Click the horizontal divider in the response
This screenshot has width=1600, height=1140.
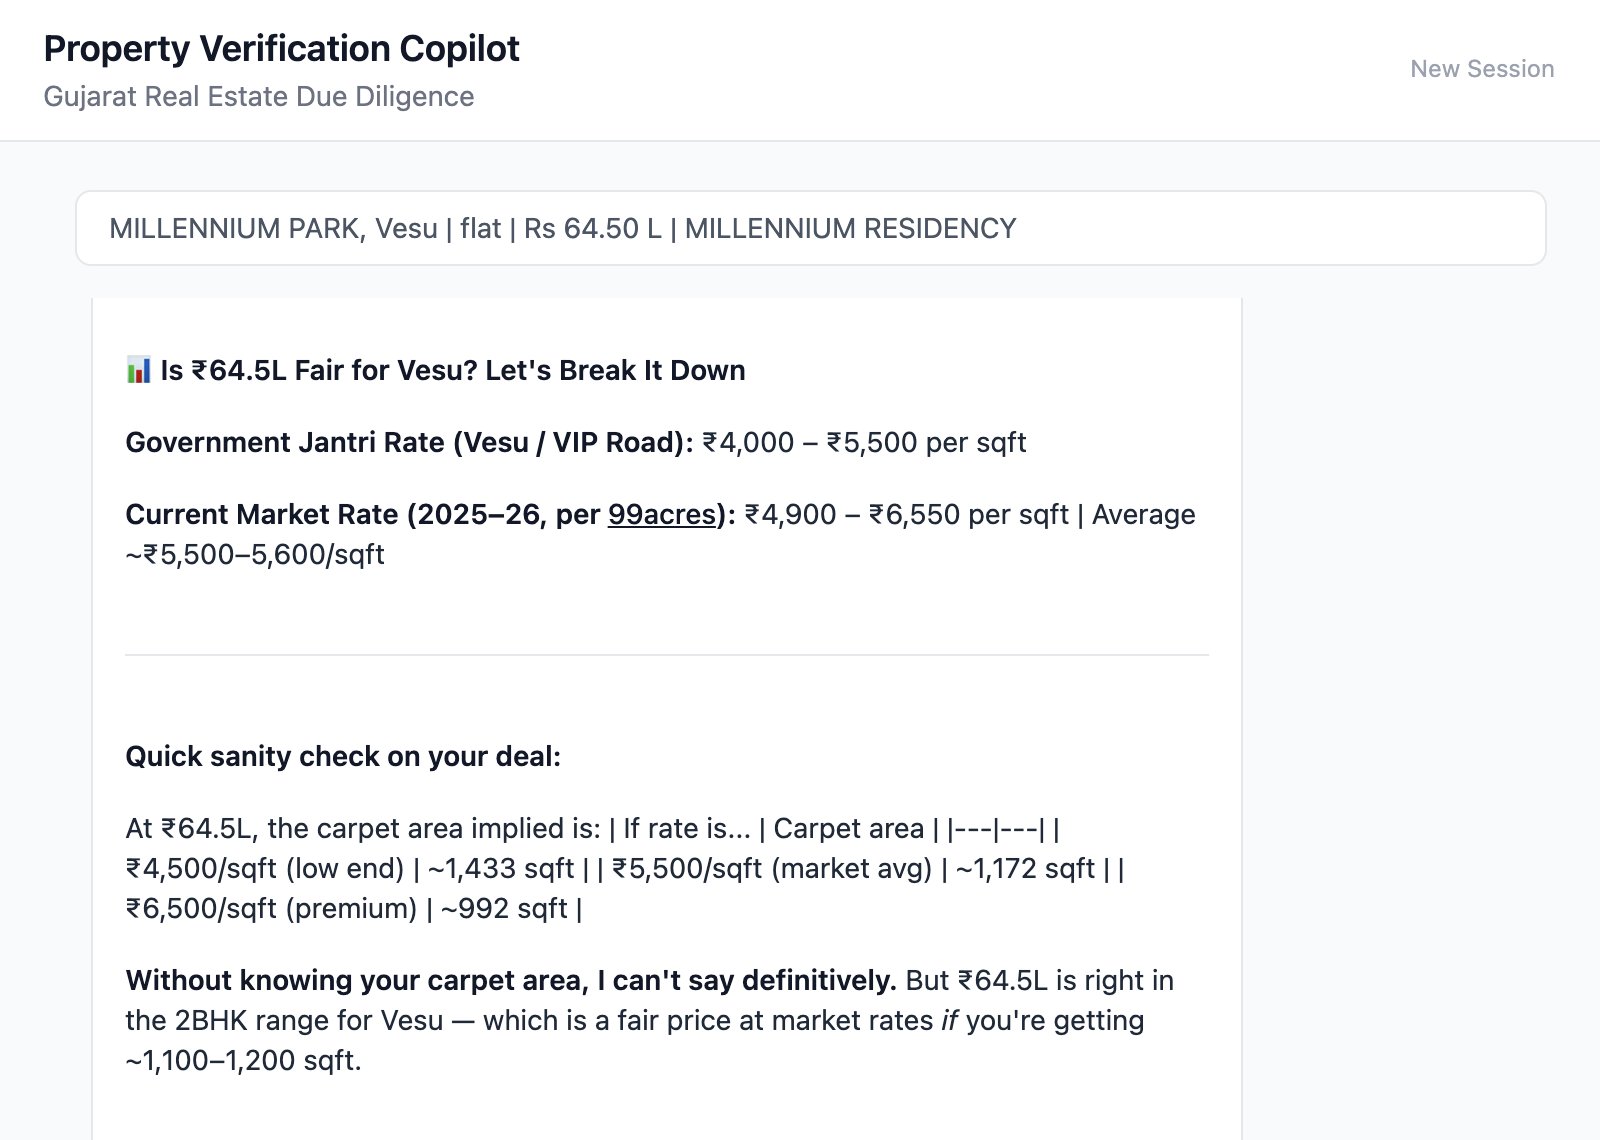pyautogui.click(x=666, y=655)
